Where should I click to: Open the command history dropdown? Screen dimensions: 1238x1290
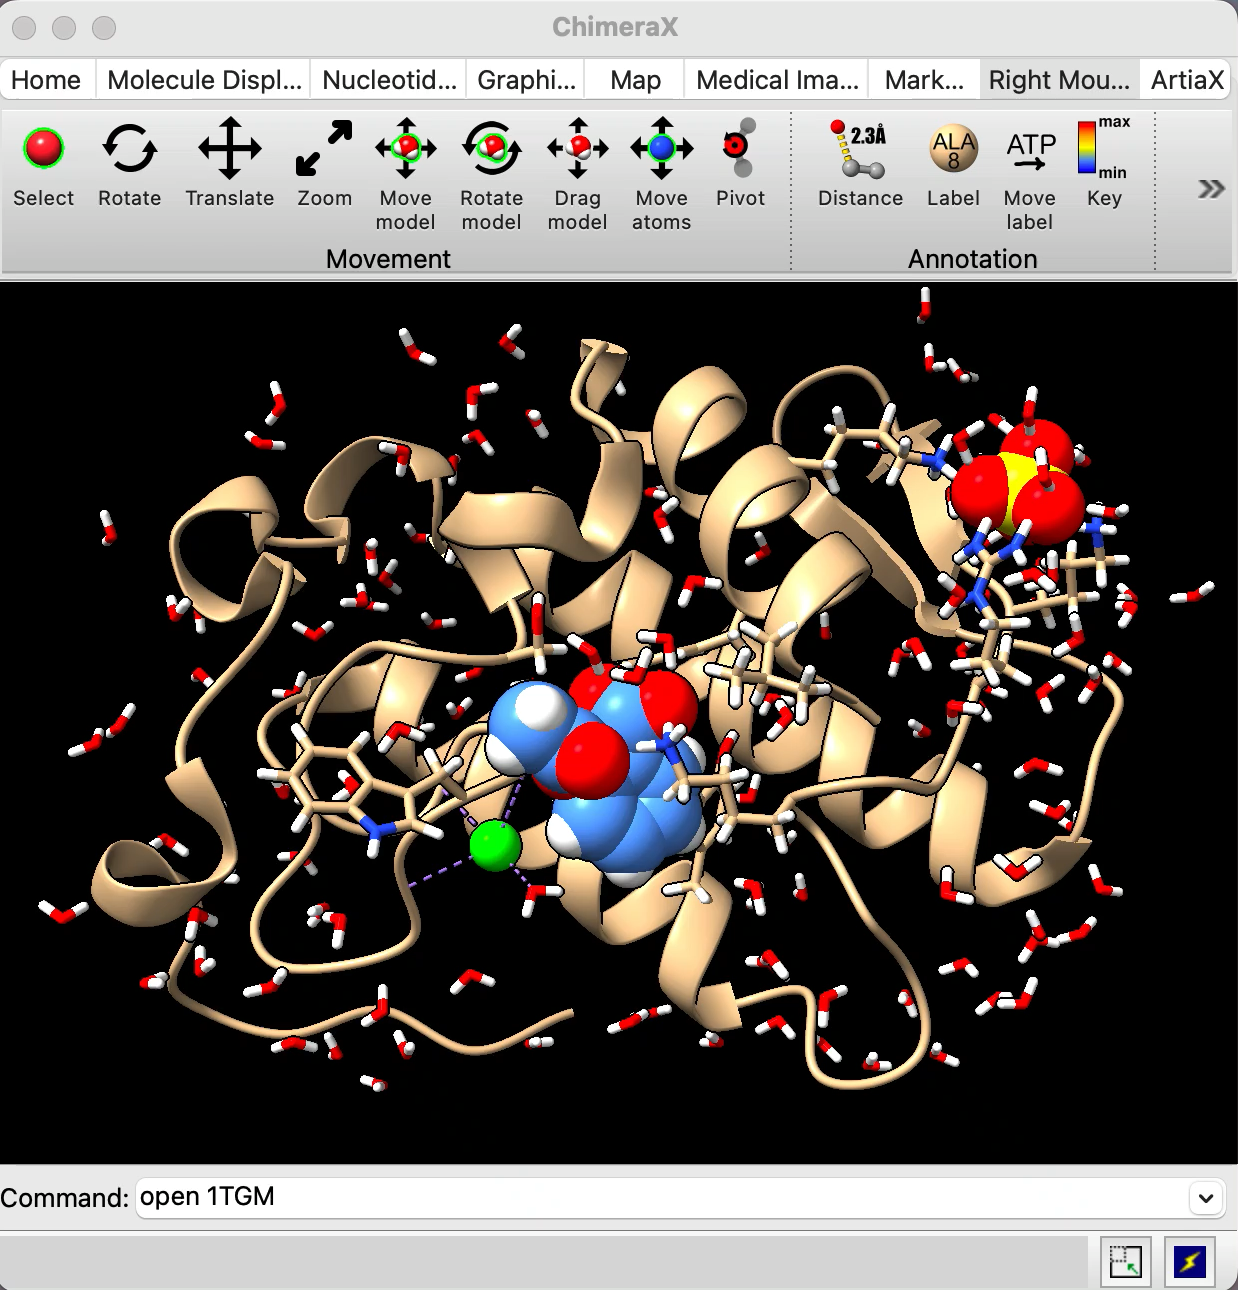point(1206,1197)
